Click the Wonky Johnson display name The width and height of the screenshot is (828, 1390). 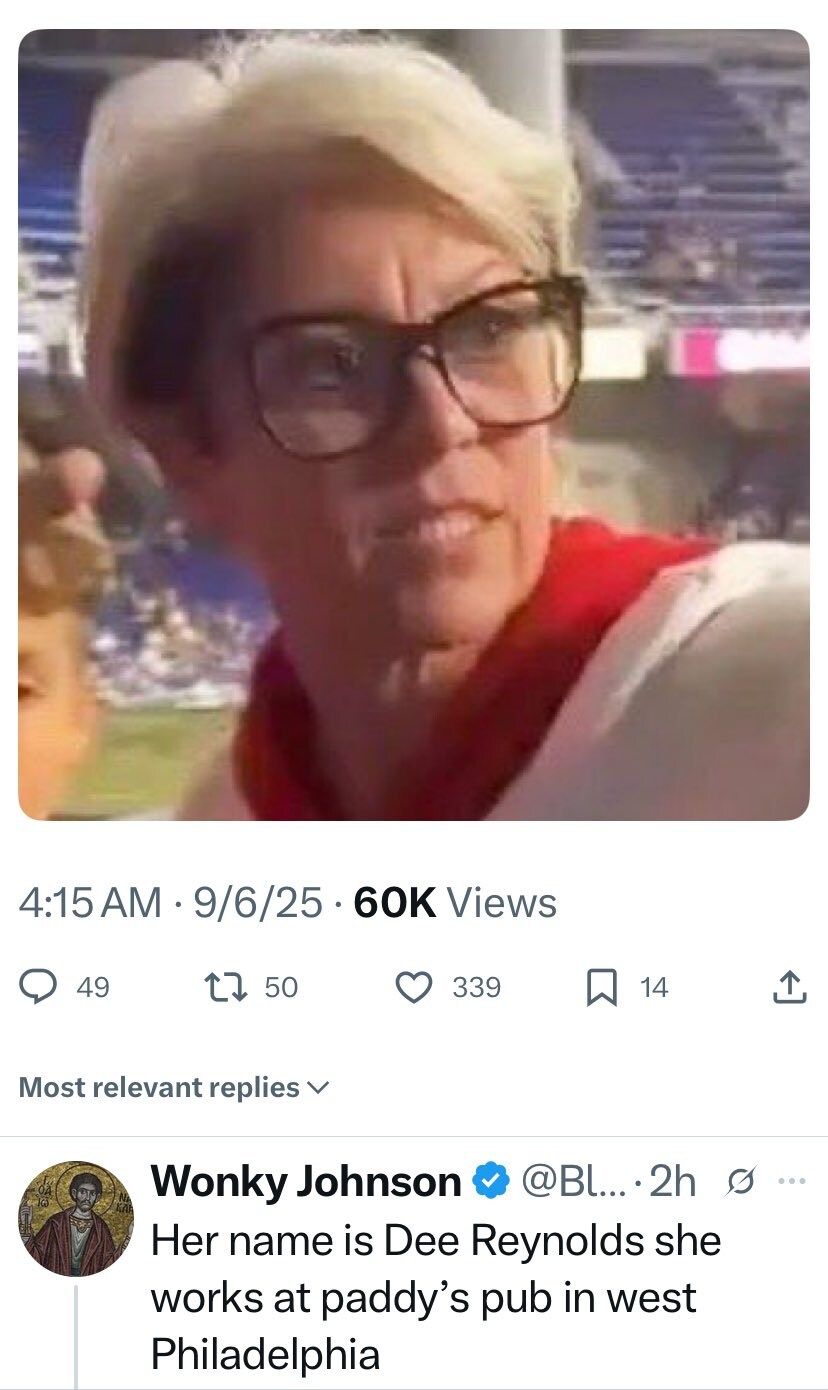pos(305,1182)
